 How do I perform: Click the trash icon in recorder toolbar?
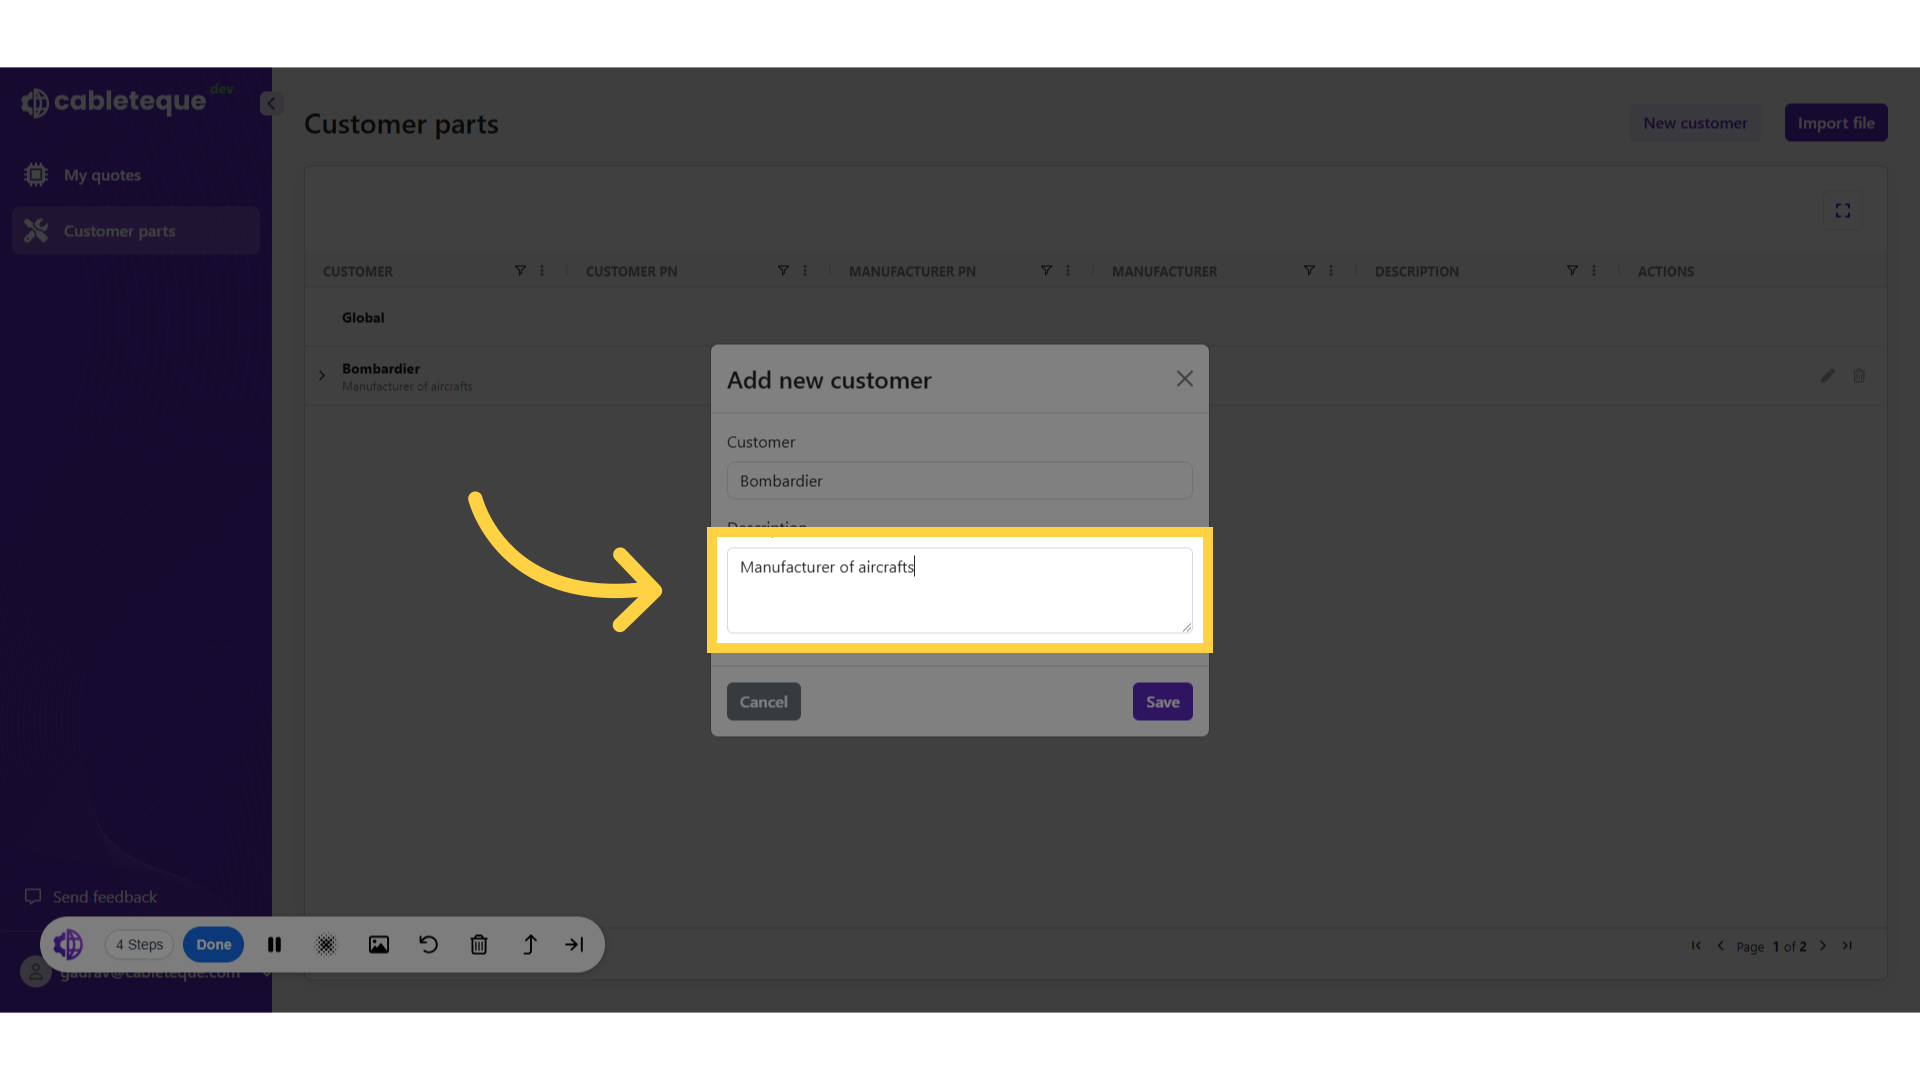coord(479,944)
